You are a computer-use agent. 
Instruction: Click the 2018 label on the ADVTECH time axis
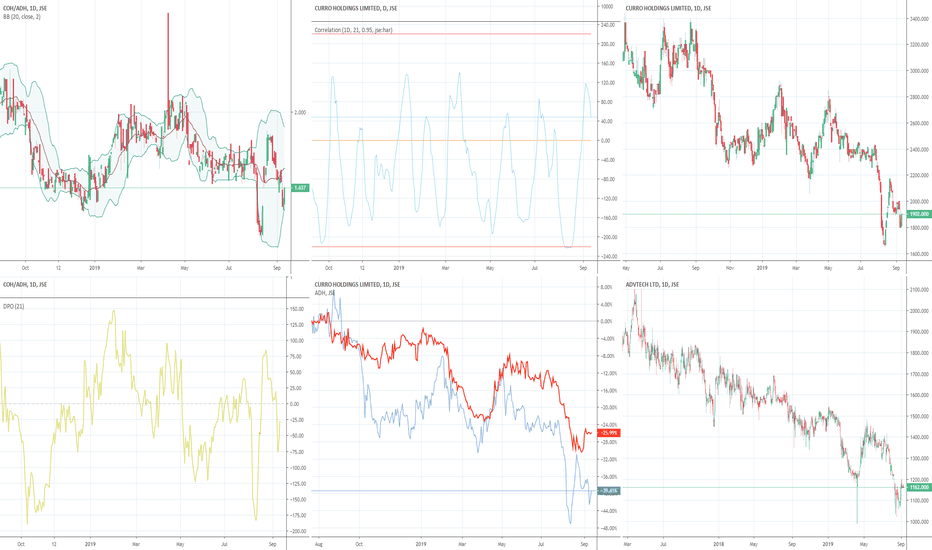[x=719, y=544]
